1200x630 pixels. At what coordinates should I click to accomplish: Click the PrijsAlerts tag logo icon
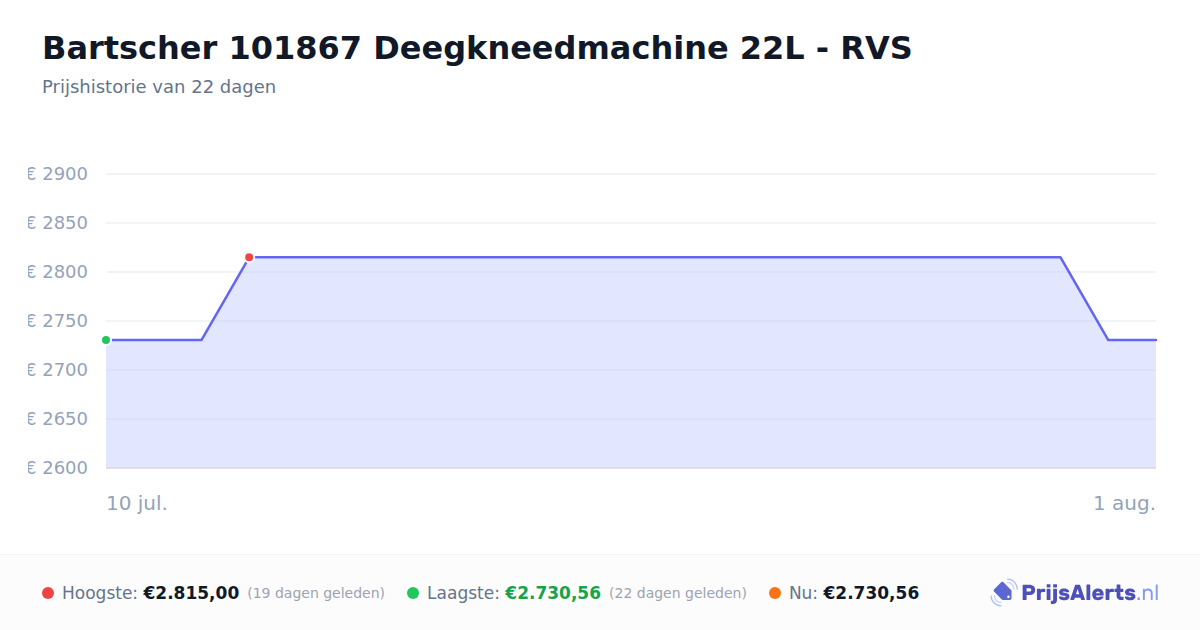(1004, 593)
